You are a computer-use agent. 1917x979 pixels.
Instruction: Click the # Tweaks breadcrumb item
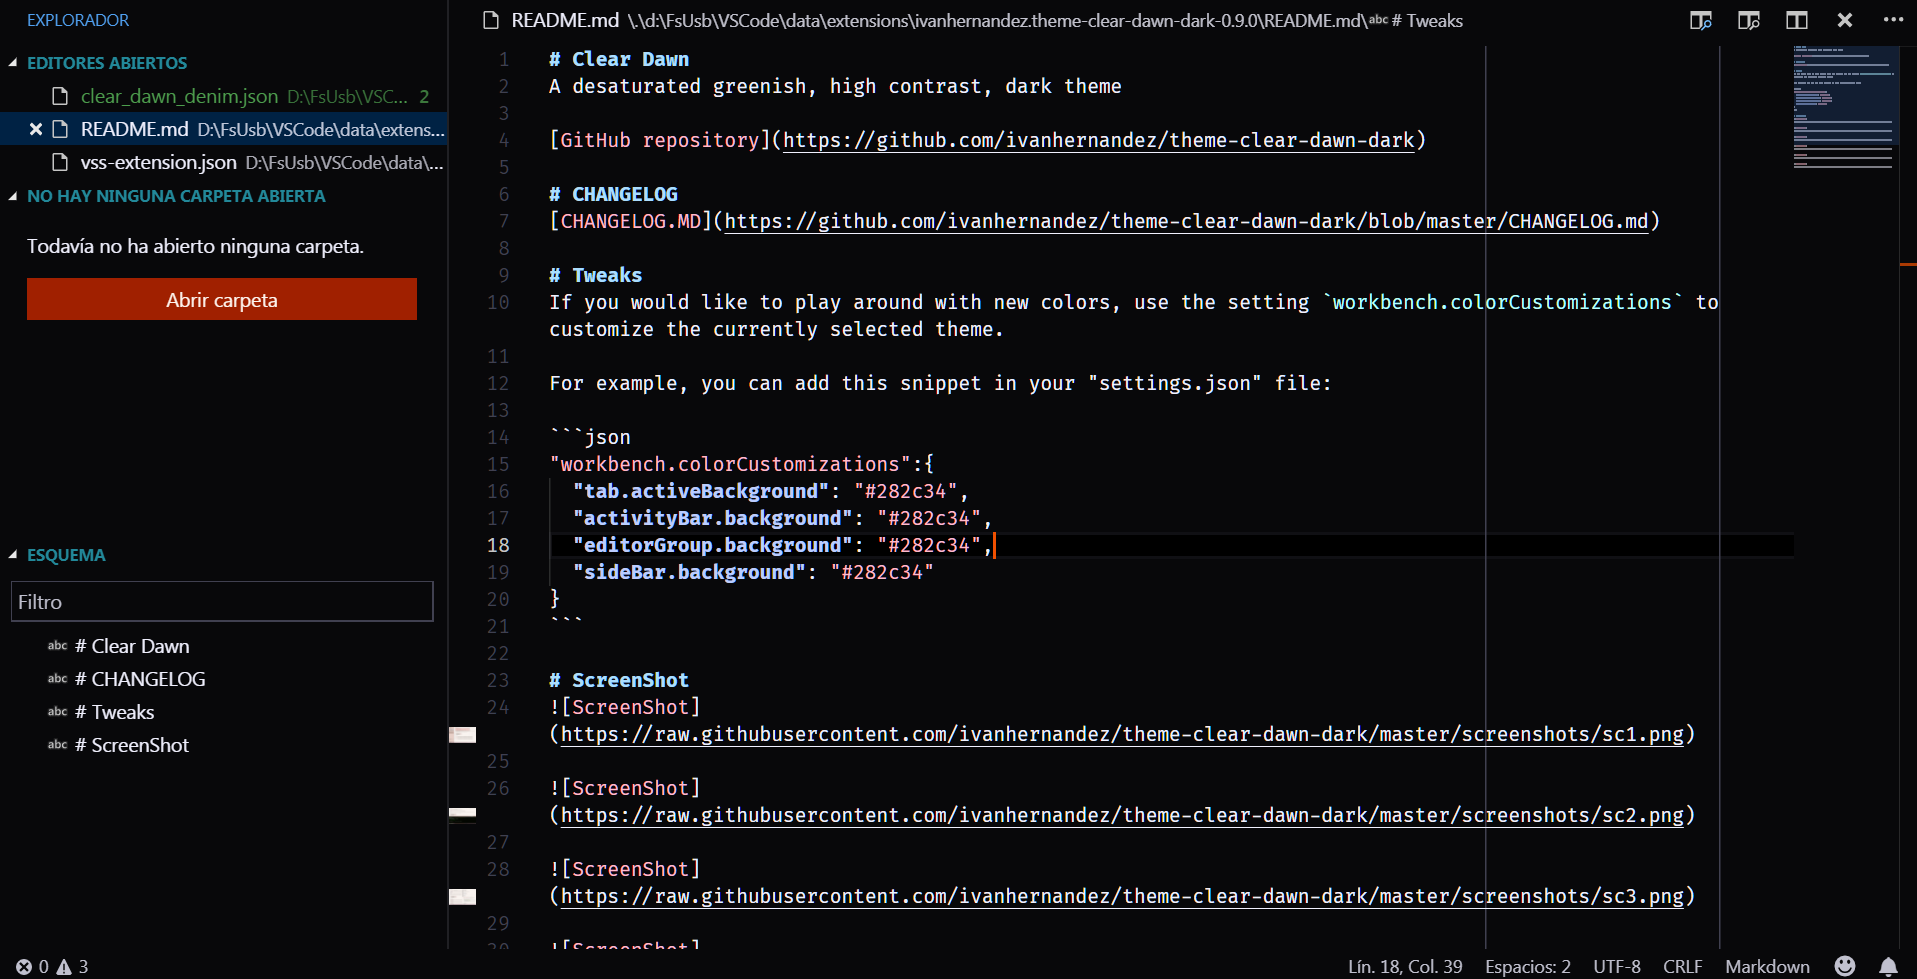coord(1427,20)
